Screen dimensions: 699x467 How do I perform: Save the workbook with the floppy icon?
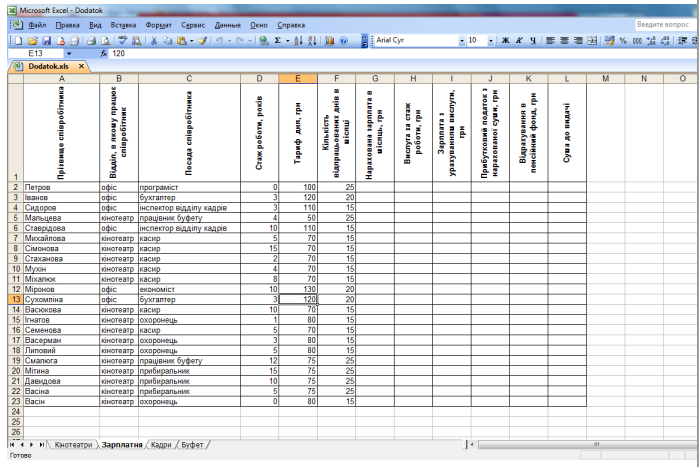click(x=46, y=41)
